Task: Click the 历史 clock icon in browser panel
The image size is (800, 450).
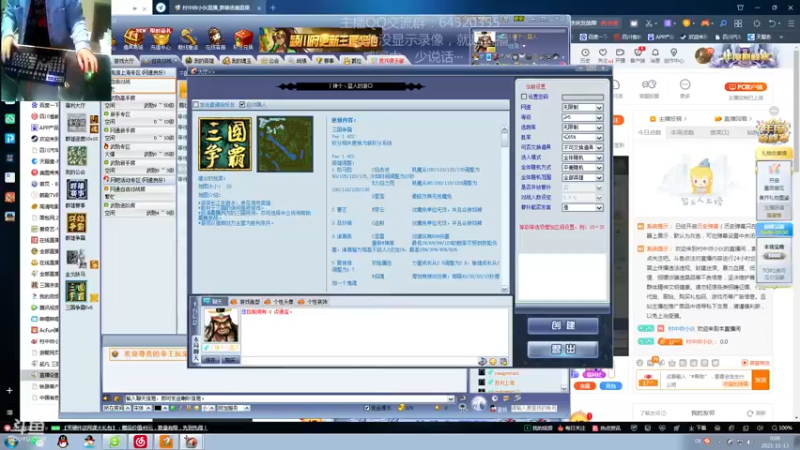Action: click(x=585, y=55)
